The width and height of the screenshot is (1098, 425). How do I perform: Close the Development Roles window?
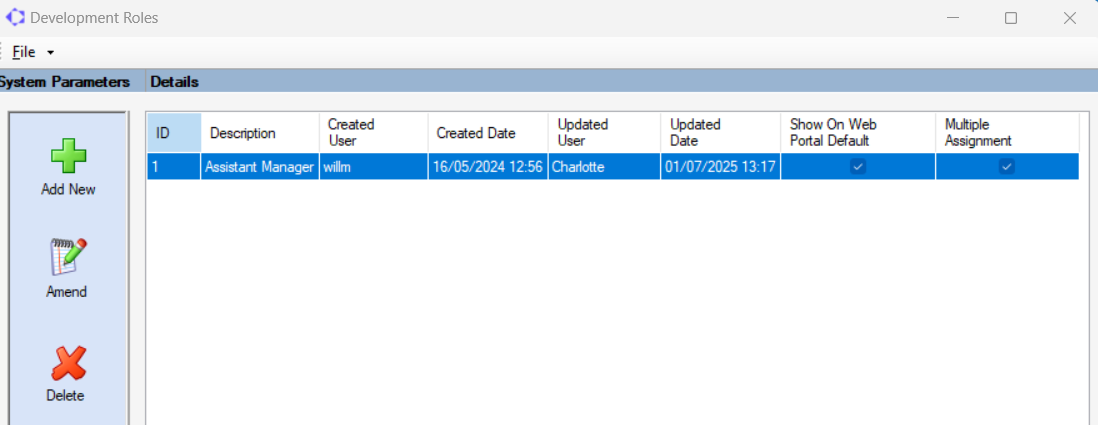pyautogui.click(x=1069, y=18)
